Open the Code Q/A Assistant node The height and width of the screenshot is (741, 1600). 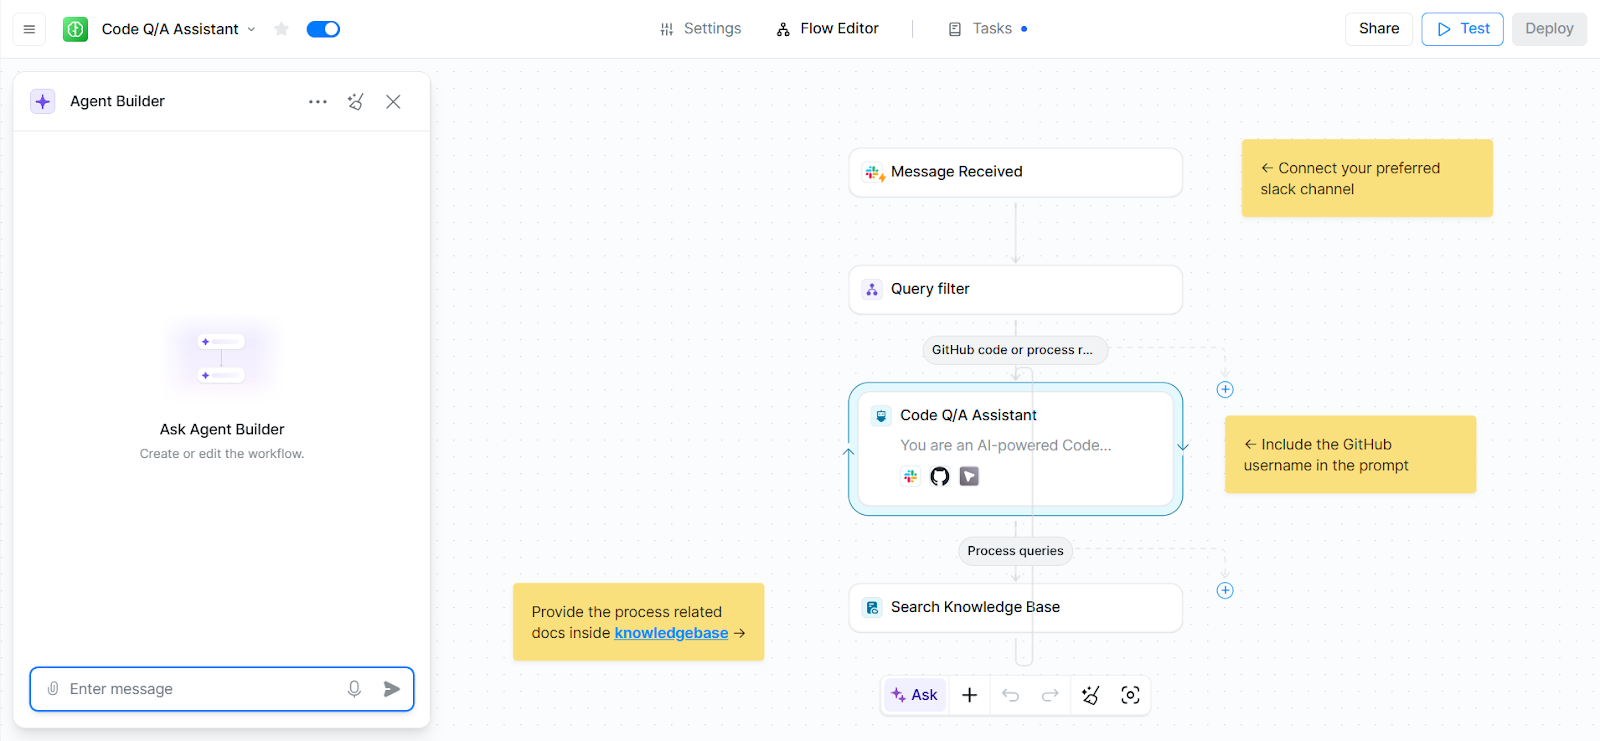1015,449
